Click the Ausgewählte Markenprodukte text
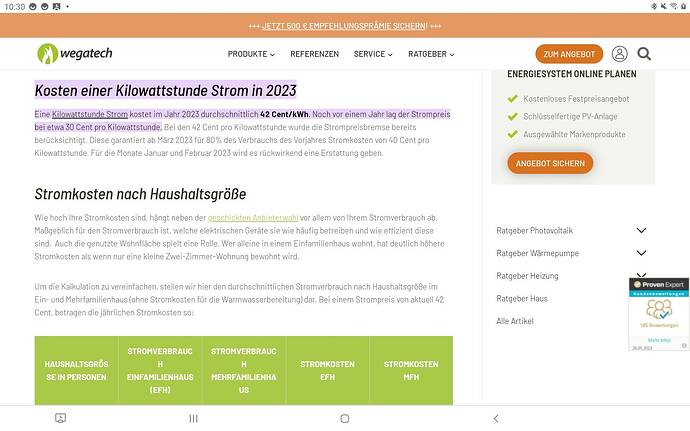 coord(574,134)
